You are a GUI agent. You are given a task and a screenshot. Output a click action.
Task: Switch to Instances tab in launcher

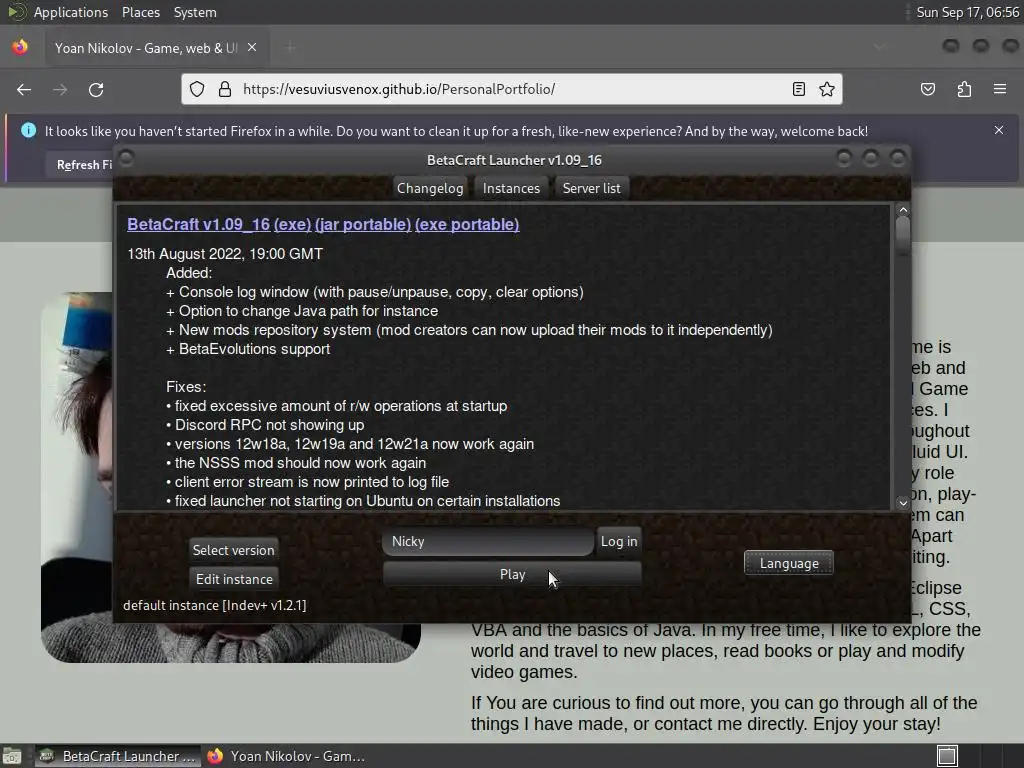[x=511, y=188]
